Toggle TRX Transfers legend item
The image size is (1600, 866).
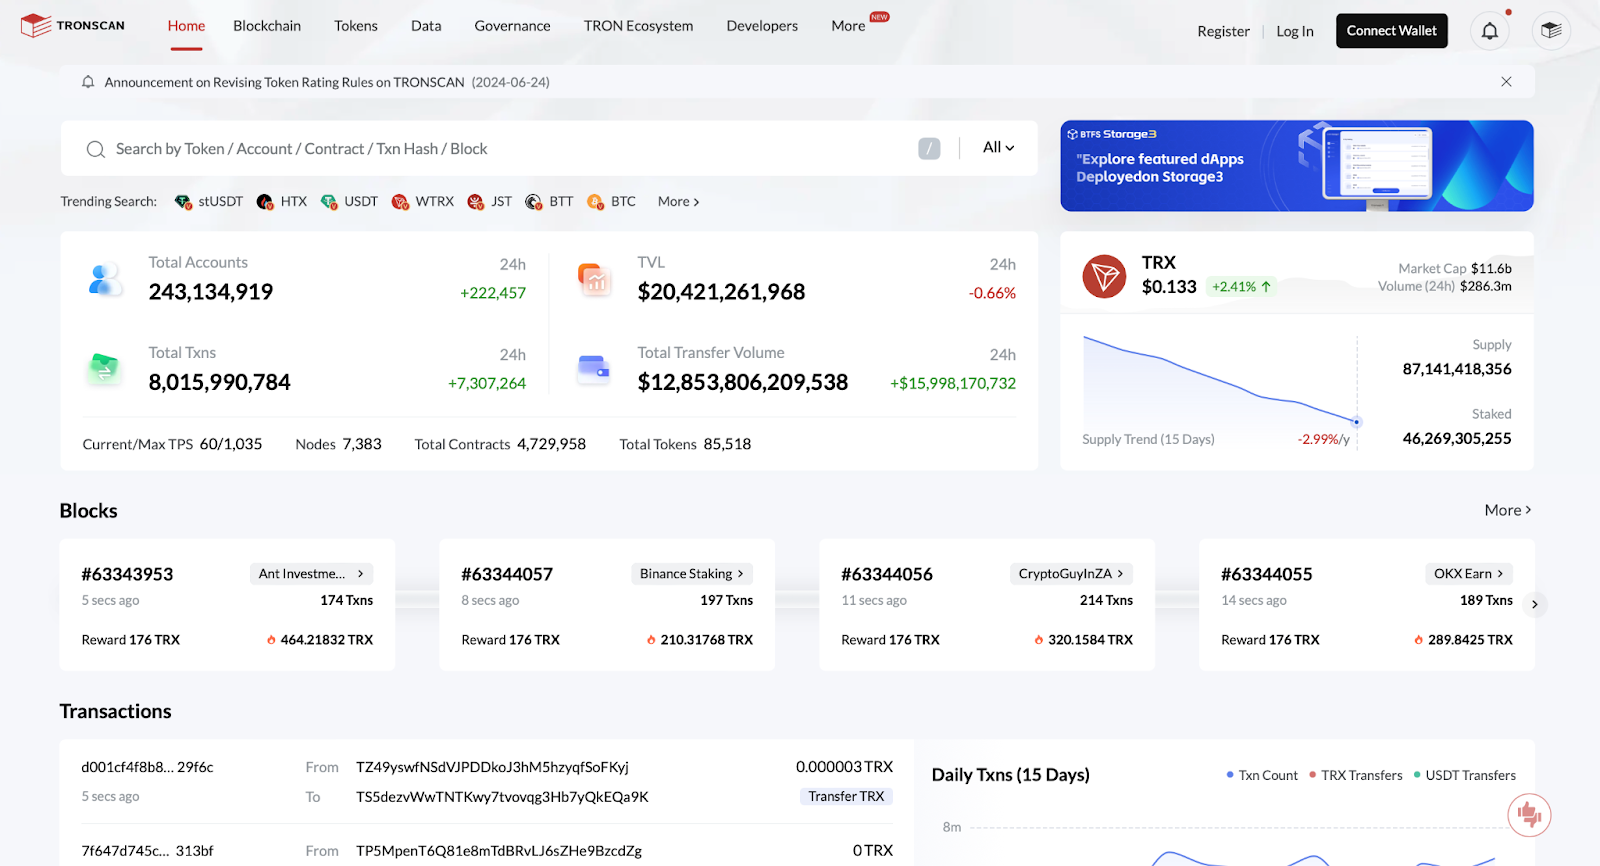[1356, 775]
